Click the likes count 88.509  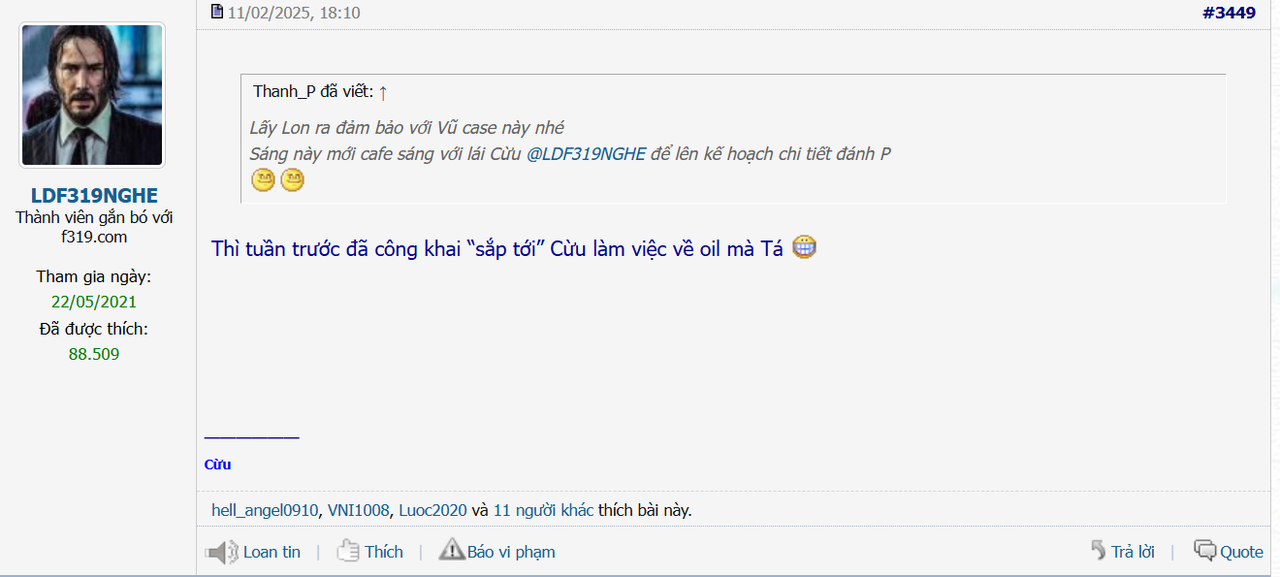coord(94,354)
